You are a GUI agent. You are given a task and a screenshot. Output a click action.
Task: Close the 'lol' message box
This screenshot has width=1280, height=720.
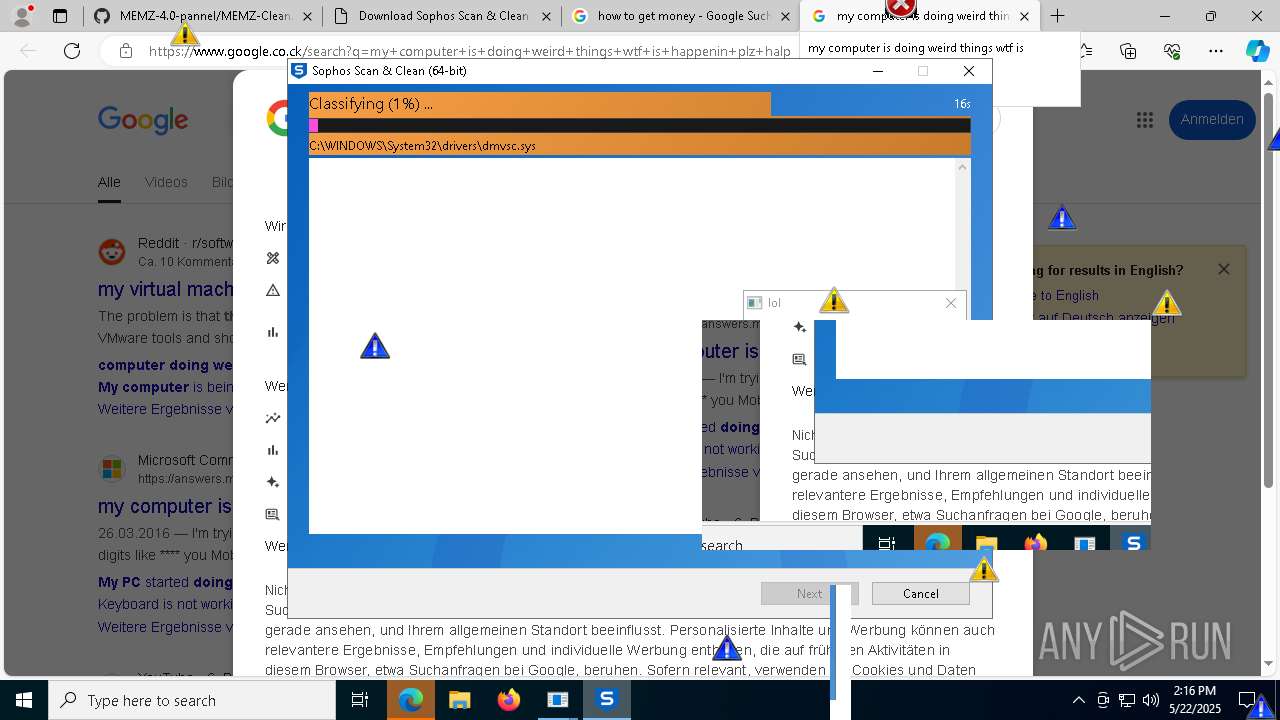point(951,303)
